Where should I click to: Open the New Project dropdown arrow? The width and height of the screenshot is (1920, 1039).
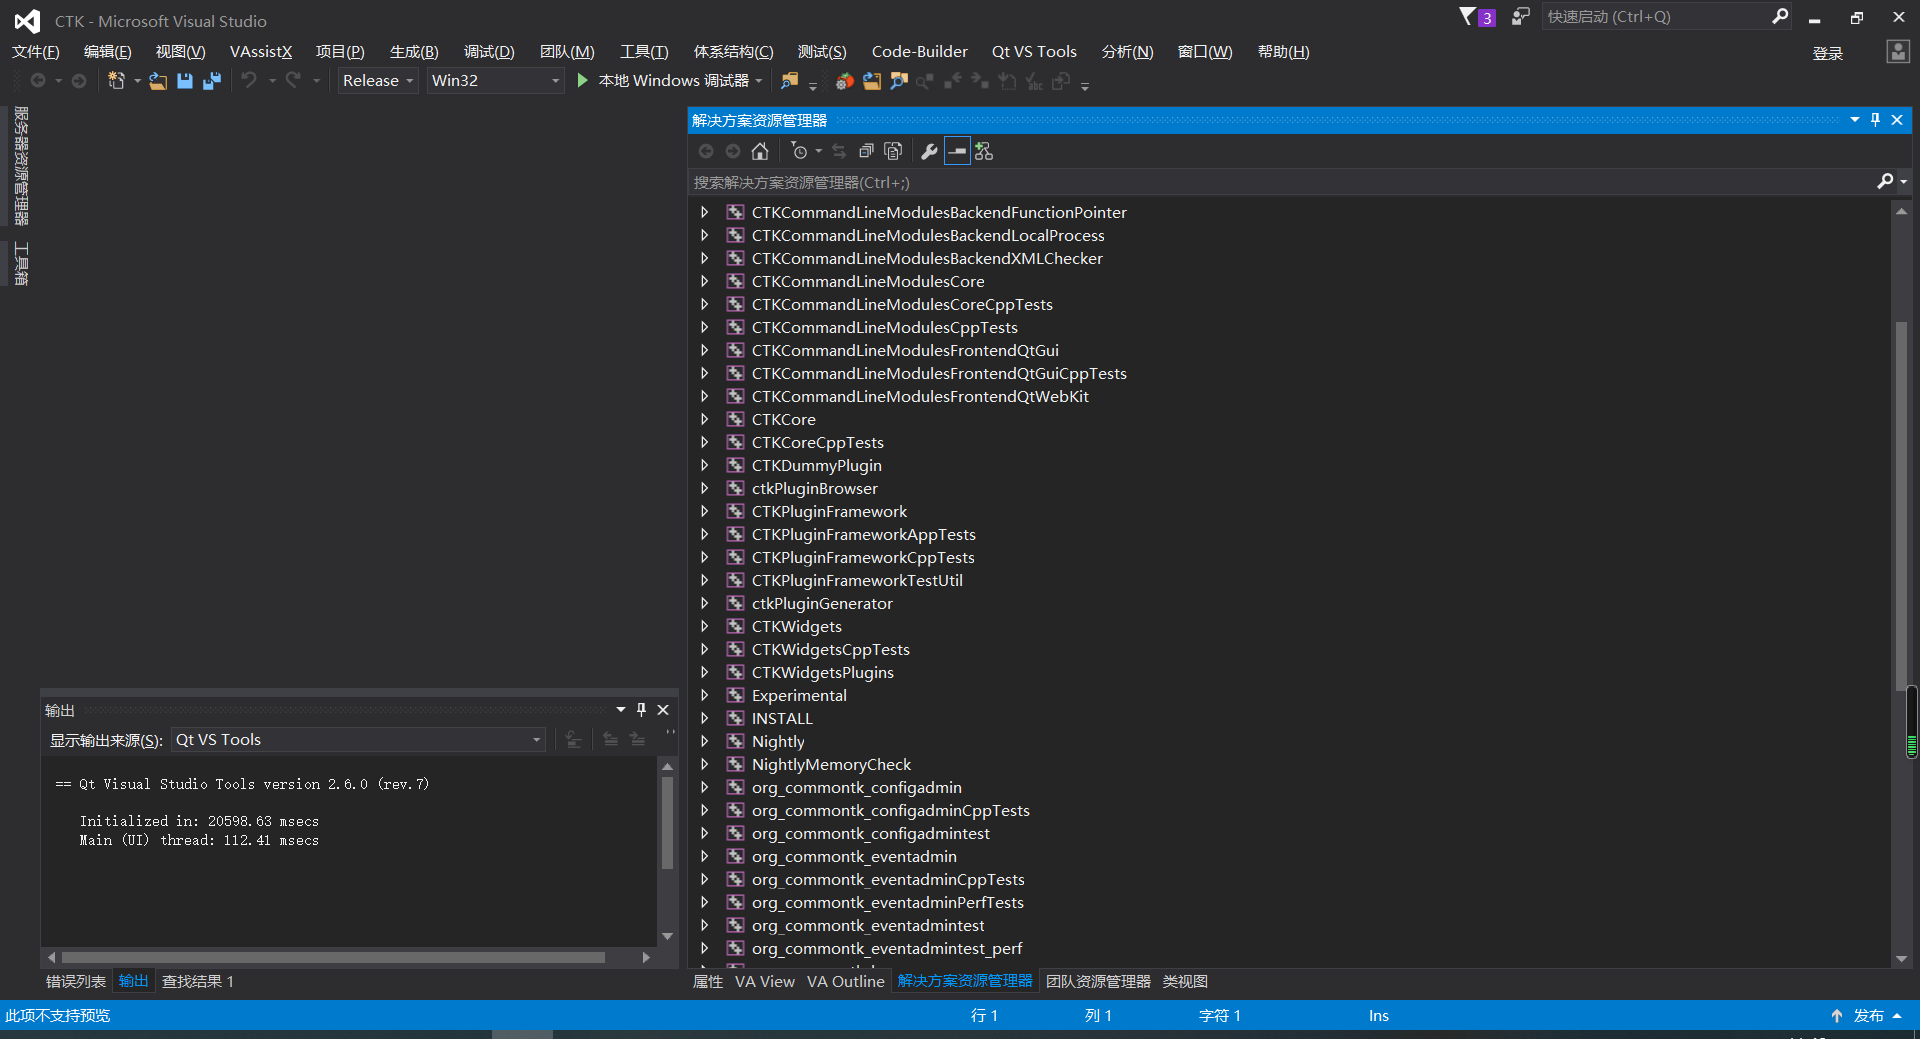point(137,81)
